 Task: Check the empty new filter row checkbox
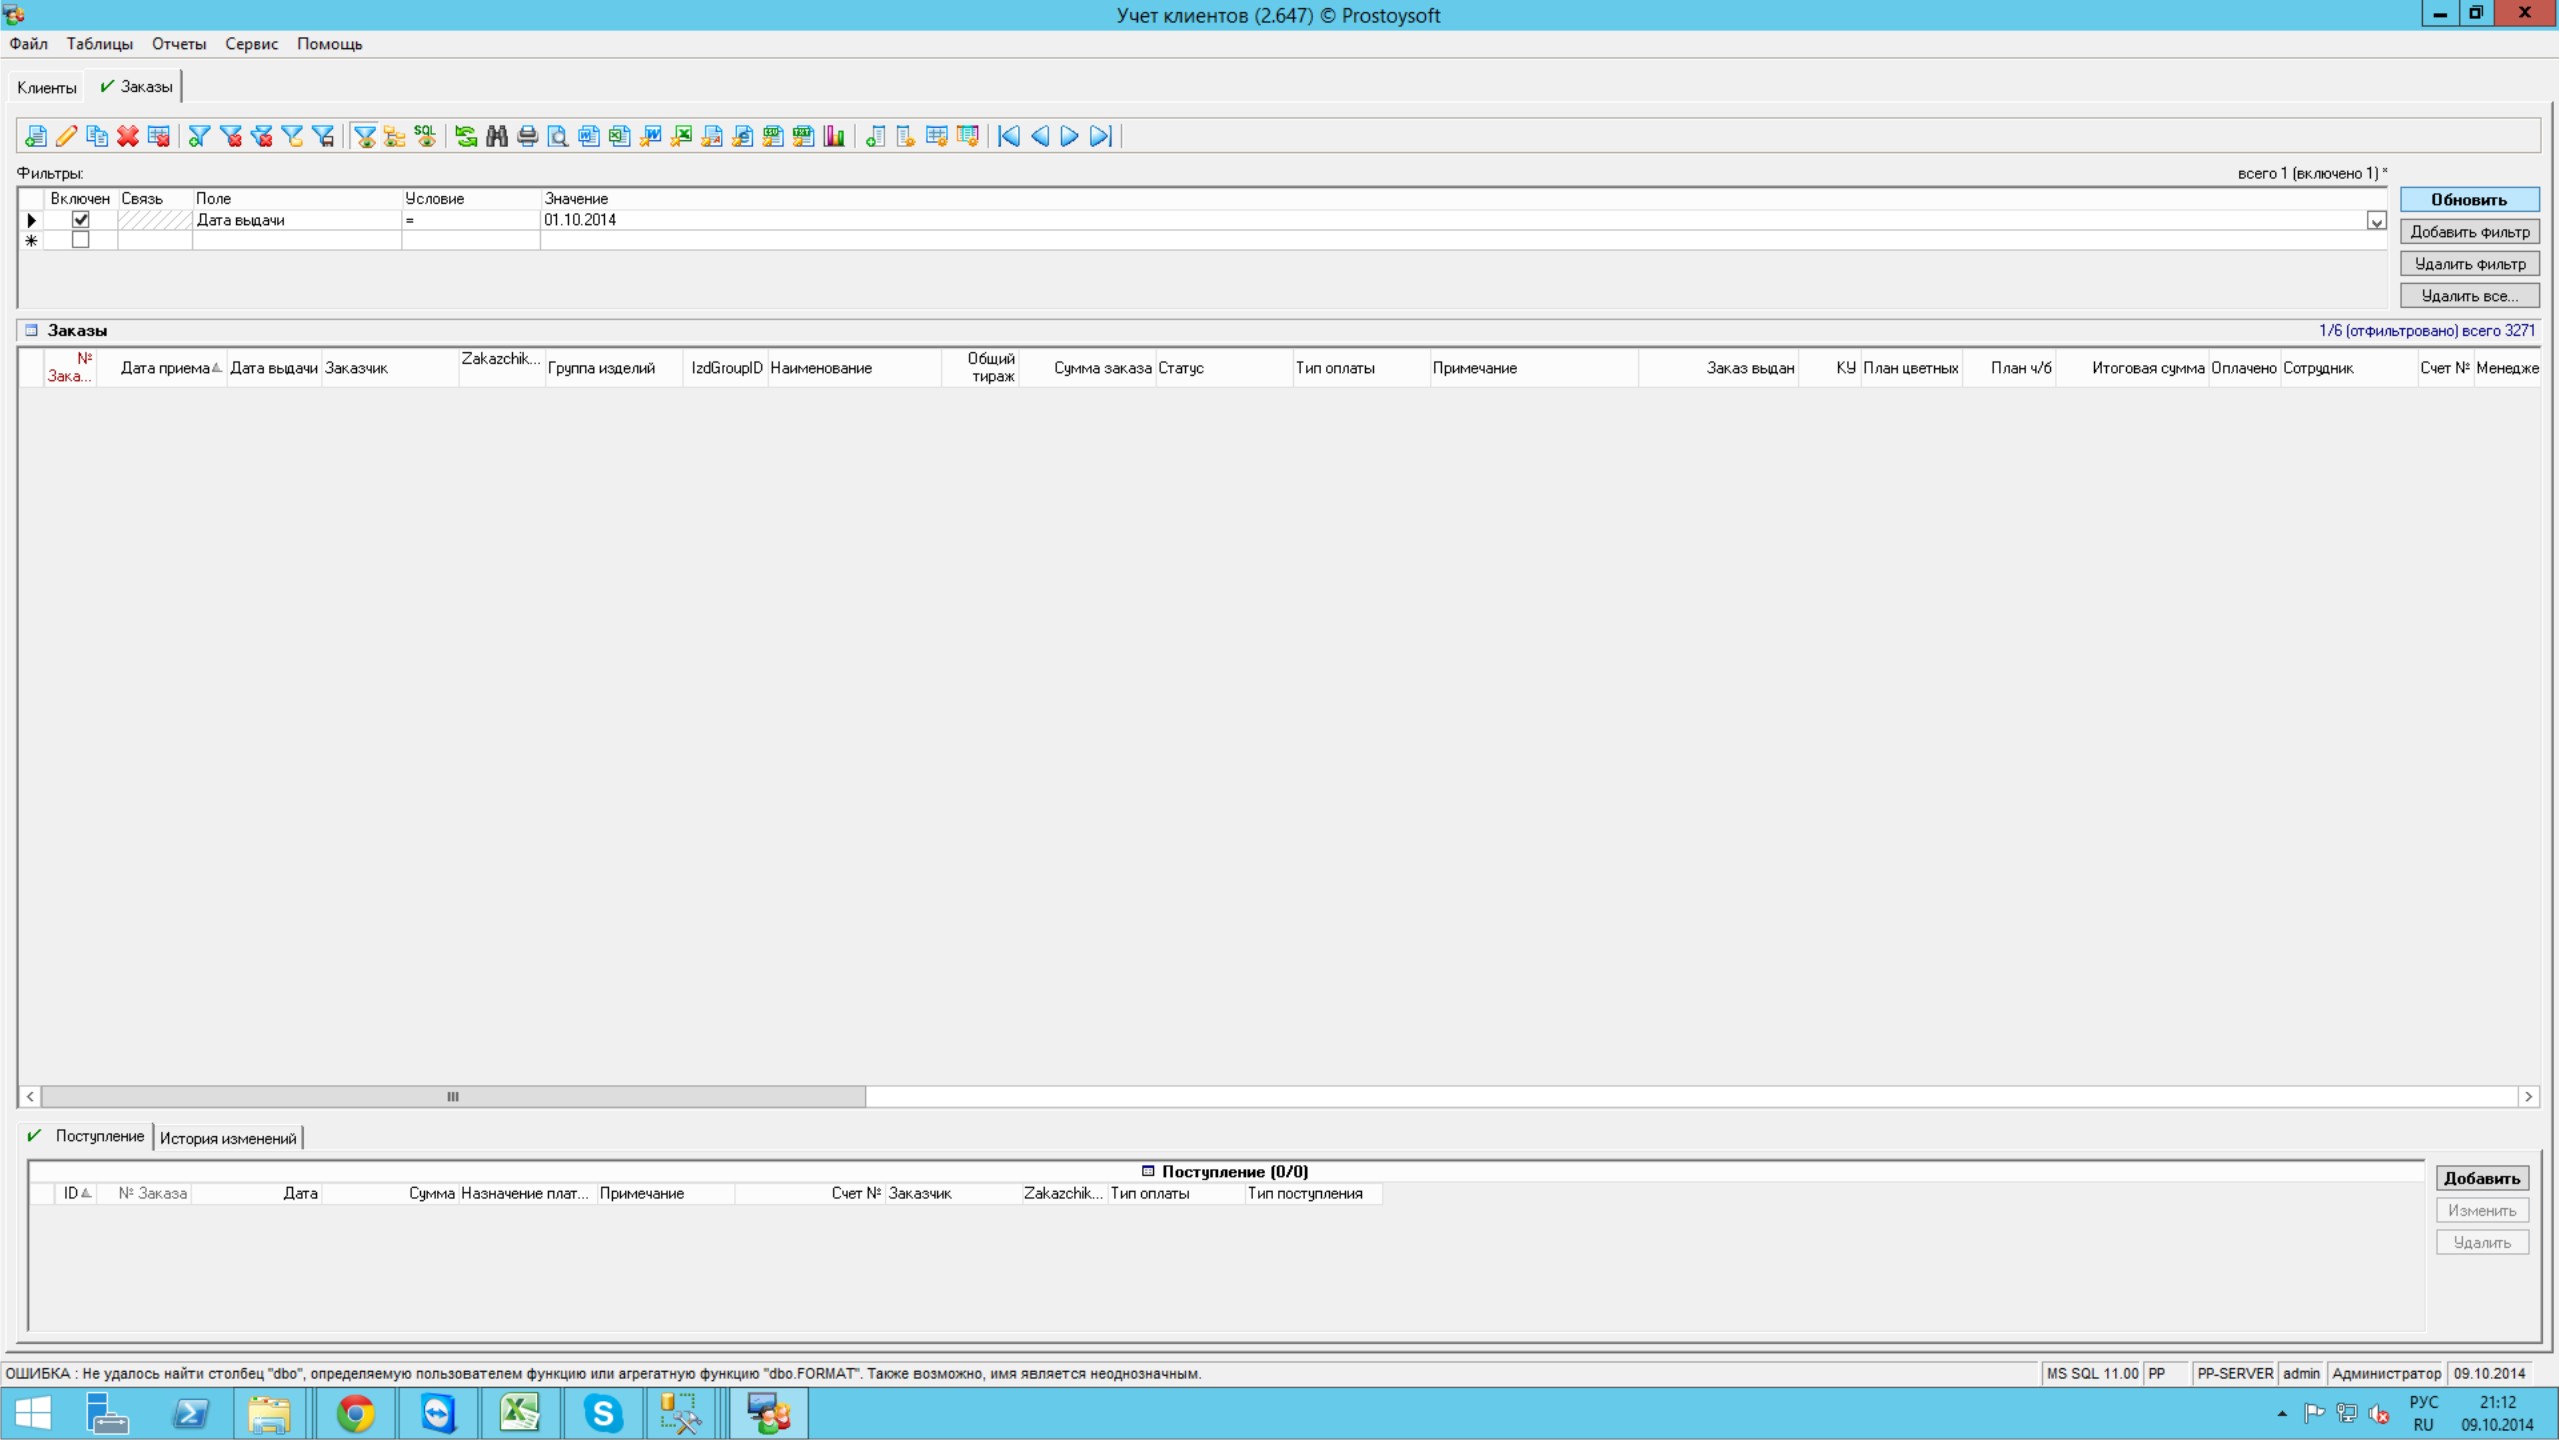(x=81, y=240)
